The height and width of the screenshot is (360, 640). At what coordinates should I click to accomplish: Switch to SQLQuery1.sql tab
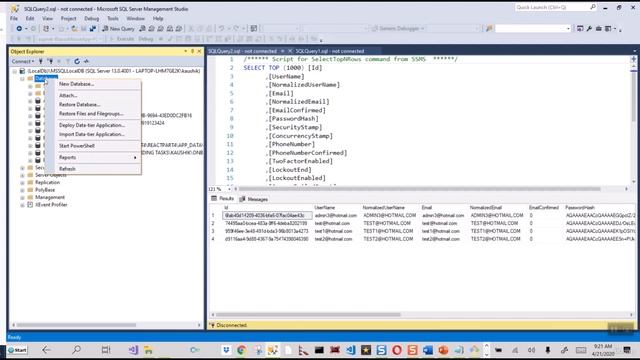330,51
